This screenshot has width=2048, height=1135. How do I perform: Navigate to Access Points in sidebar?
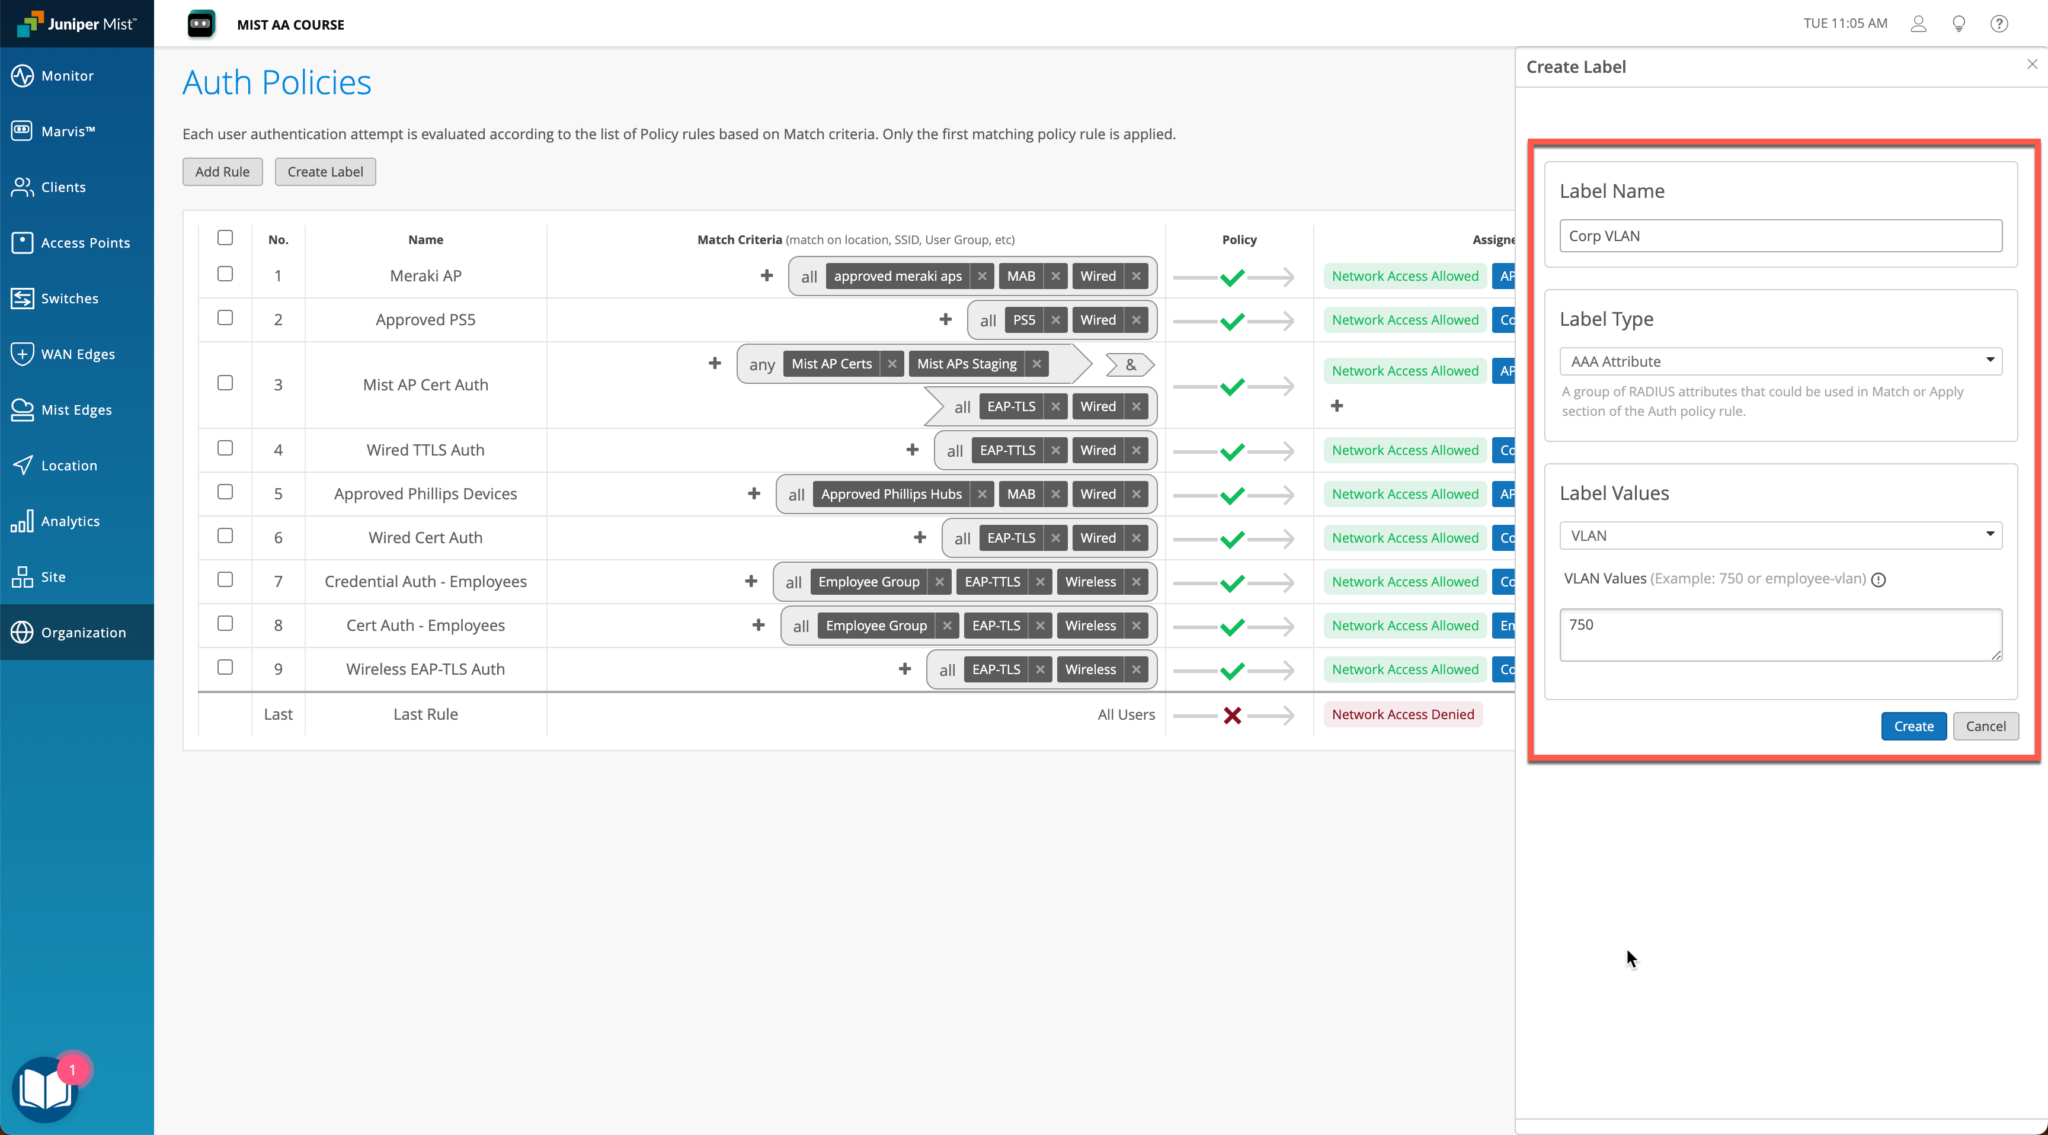85,243
